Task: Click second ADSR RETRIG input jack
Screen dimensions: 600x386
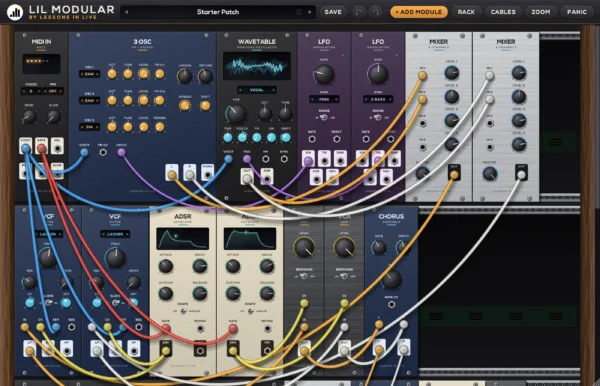Action: 267,329
